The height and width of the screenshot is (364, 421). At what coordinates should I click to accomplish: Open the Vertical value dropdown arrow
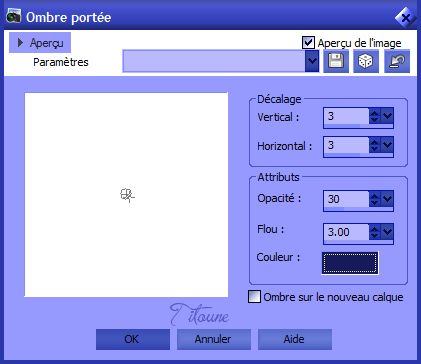[387, 116]
